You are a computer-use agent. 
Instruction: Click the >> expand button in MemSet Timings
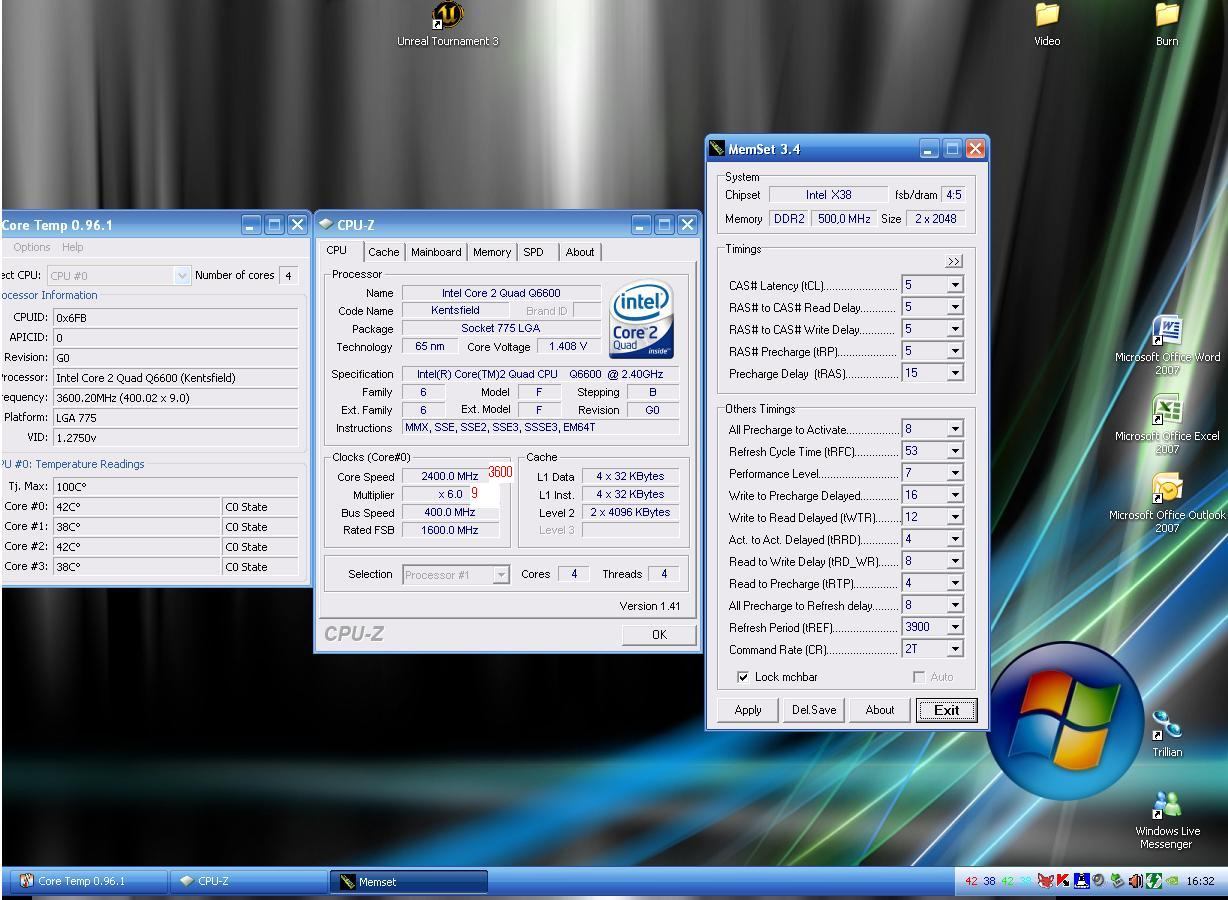pyautogui.click(x=954, y=261)
